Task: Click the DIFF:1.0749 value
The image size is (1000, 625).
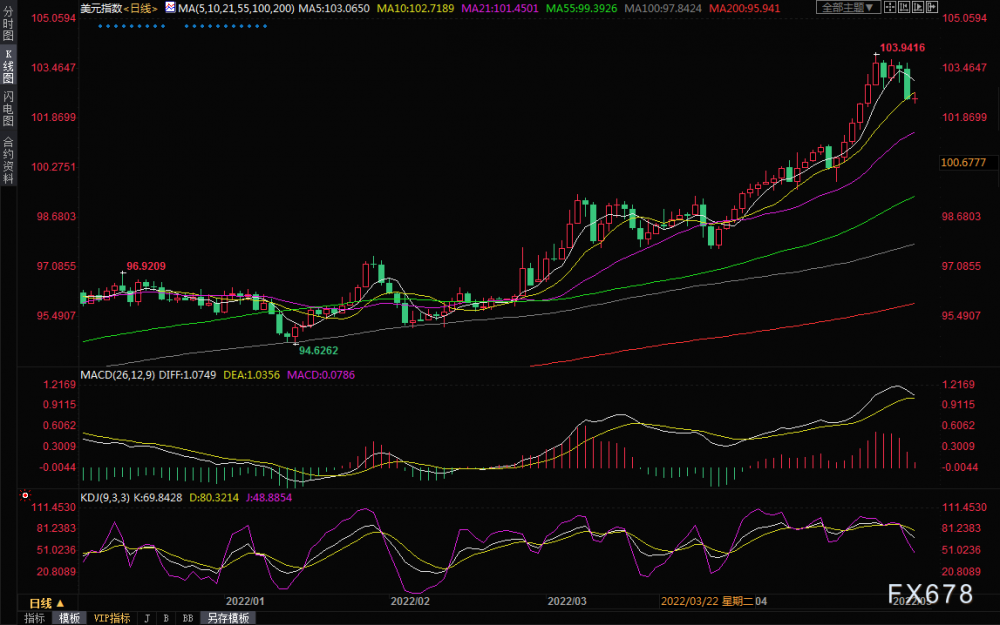Action: 188,375
